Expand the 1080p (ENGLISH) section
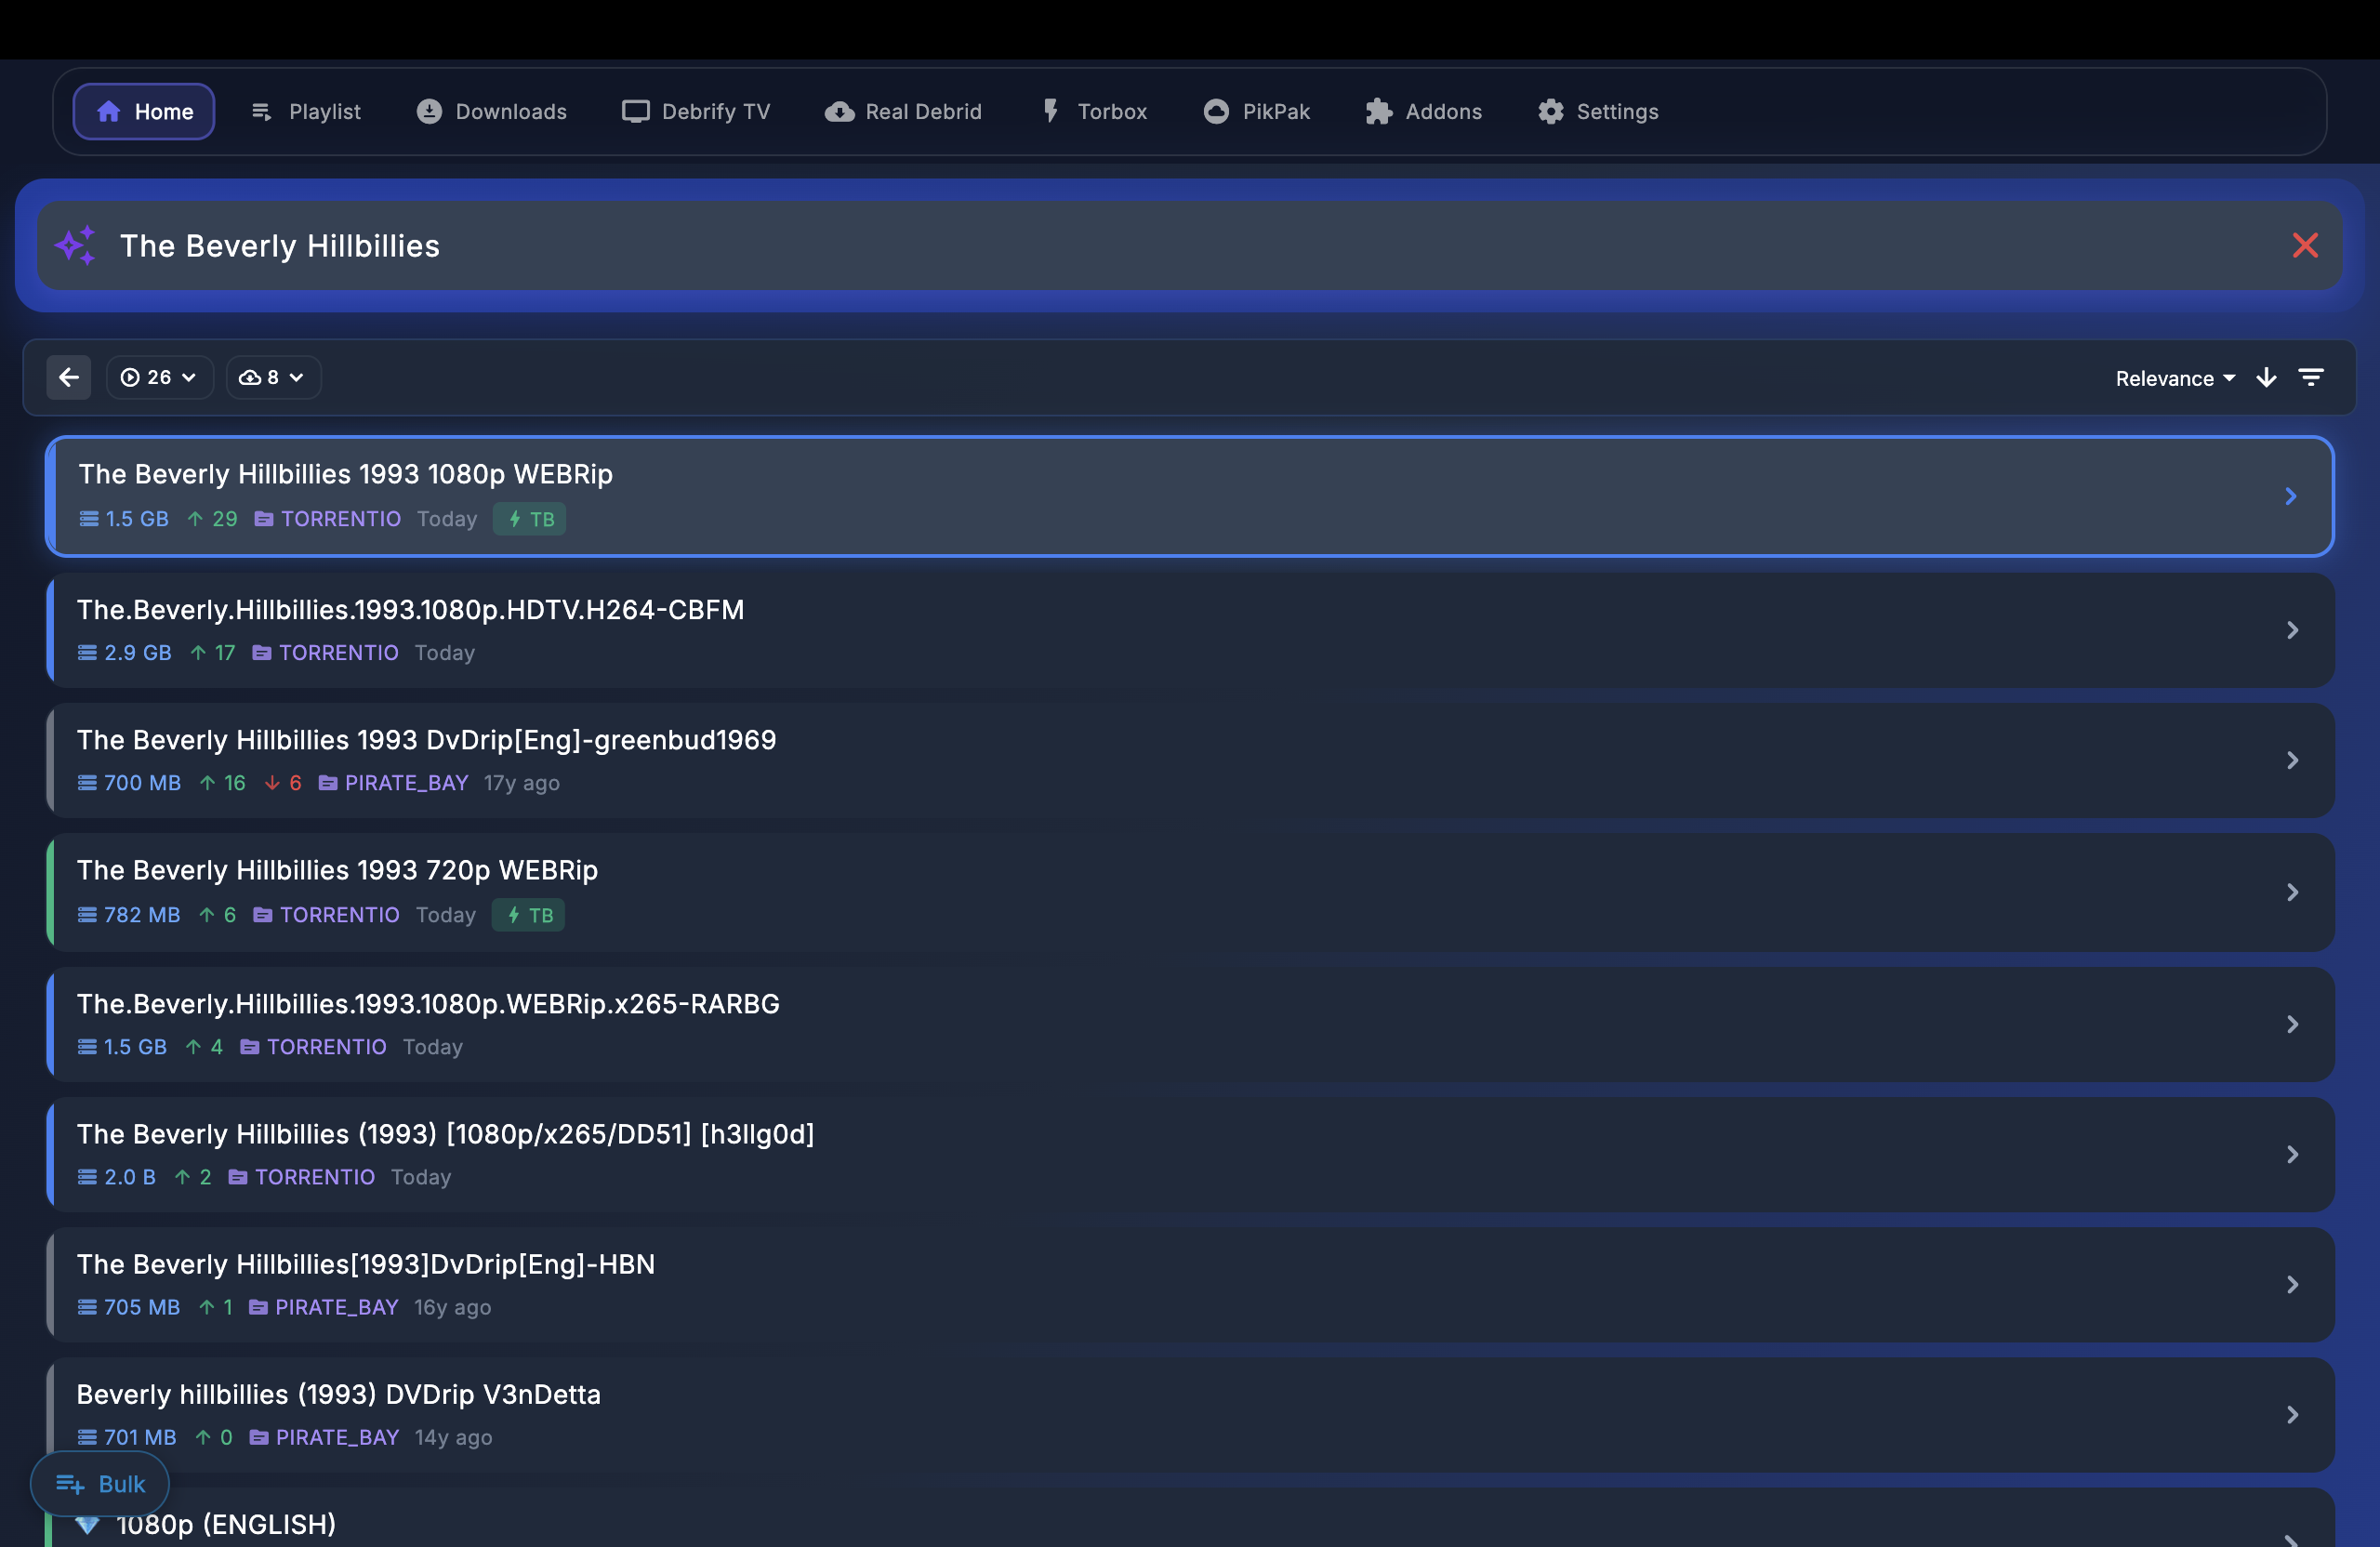The image size is (2380, 1547). point(224,1524)
